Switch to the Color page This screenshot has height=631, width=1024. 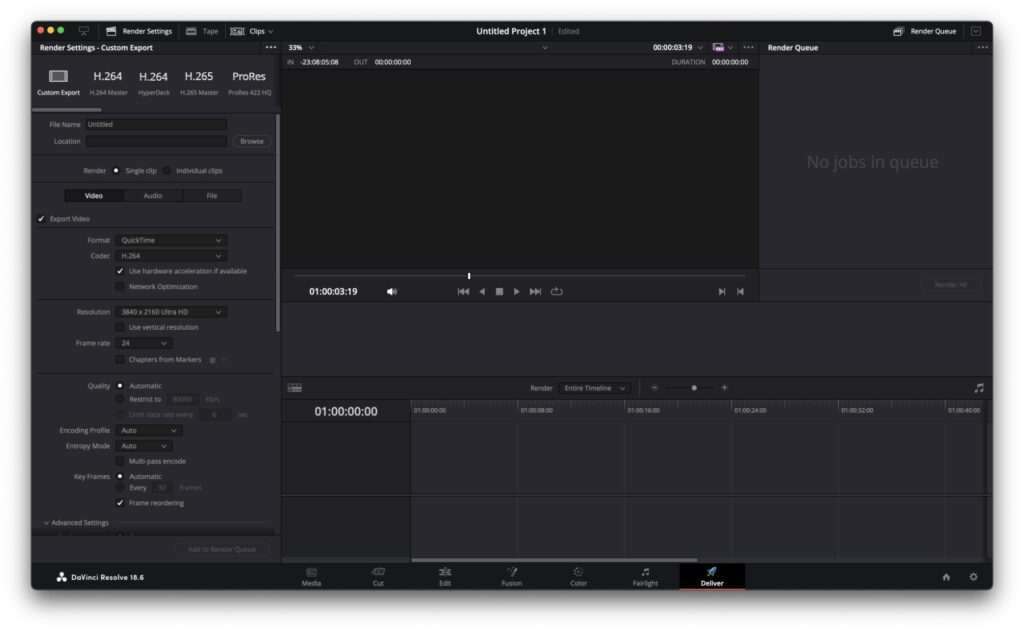click(578, 576)
